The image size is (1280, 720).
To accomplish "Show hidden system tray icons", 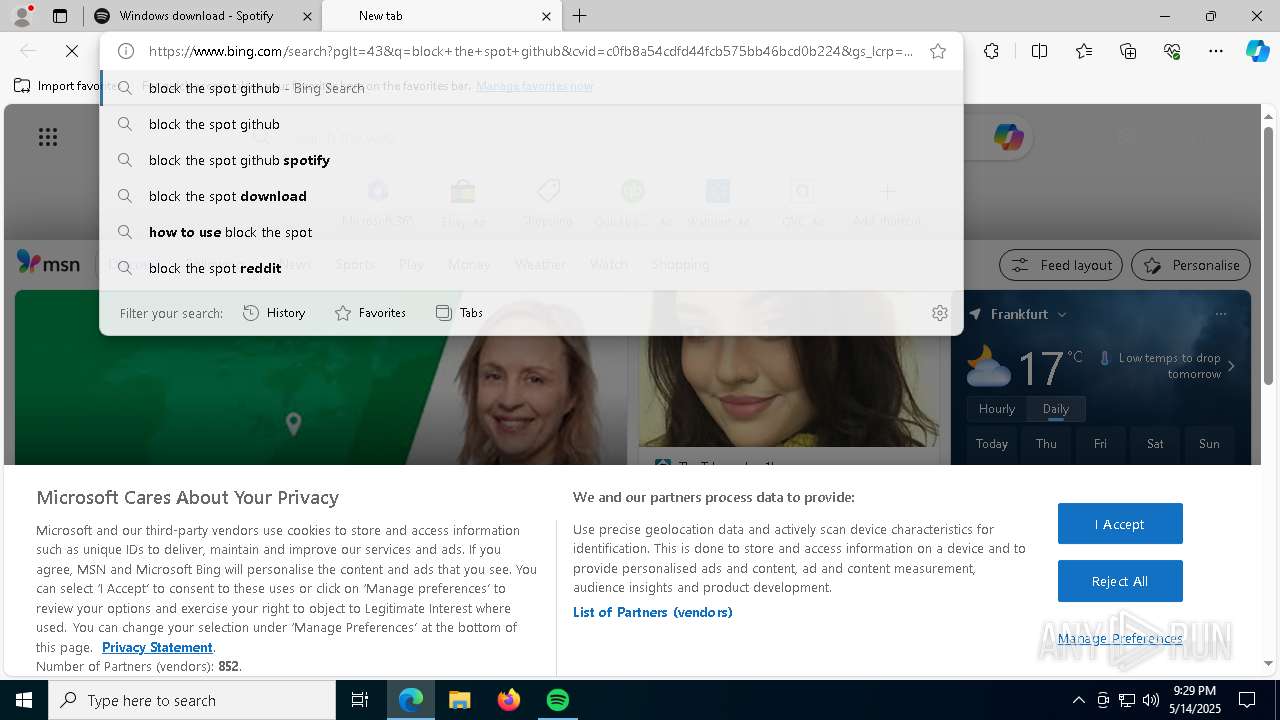I will coord(1078,700).
